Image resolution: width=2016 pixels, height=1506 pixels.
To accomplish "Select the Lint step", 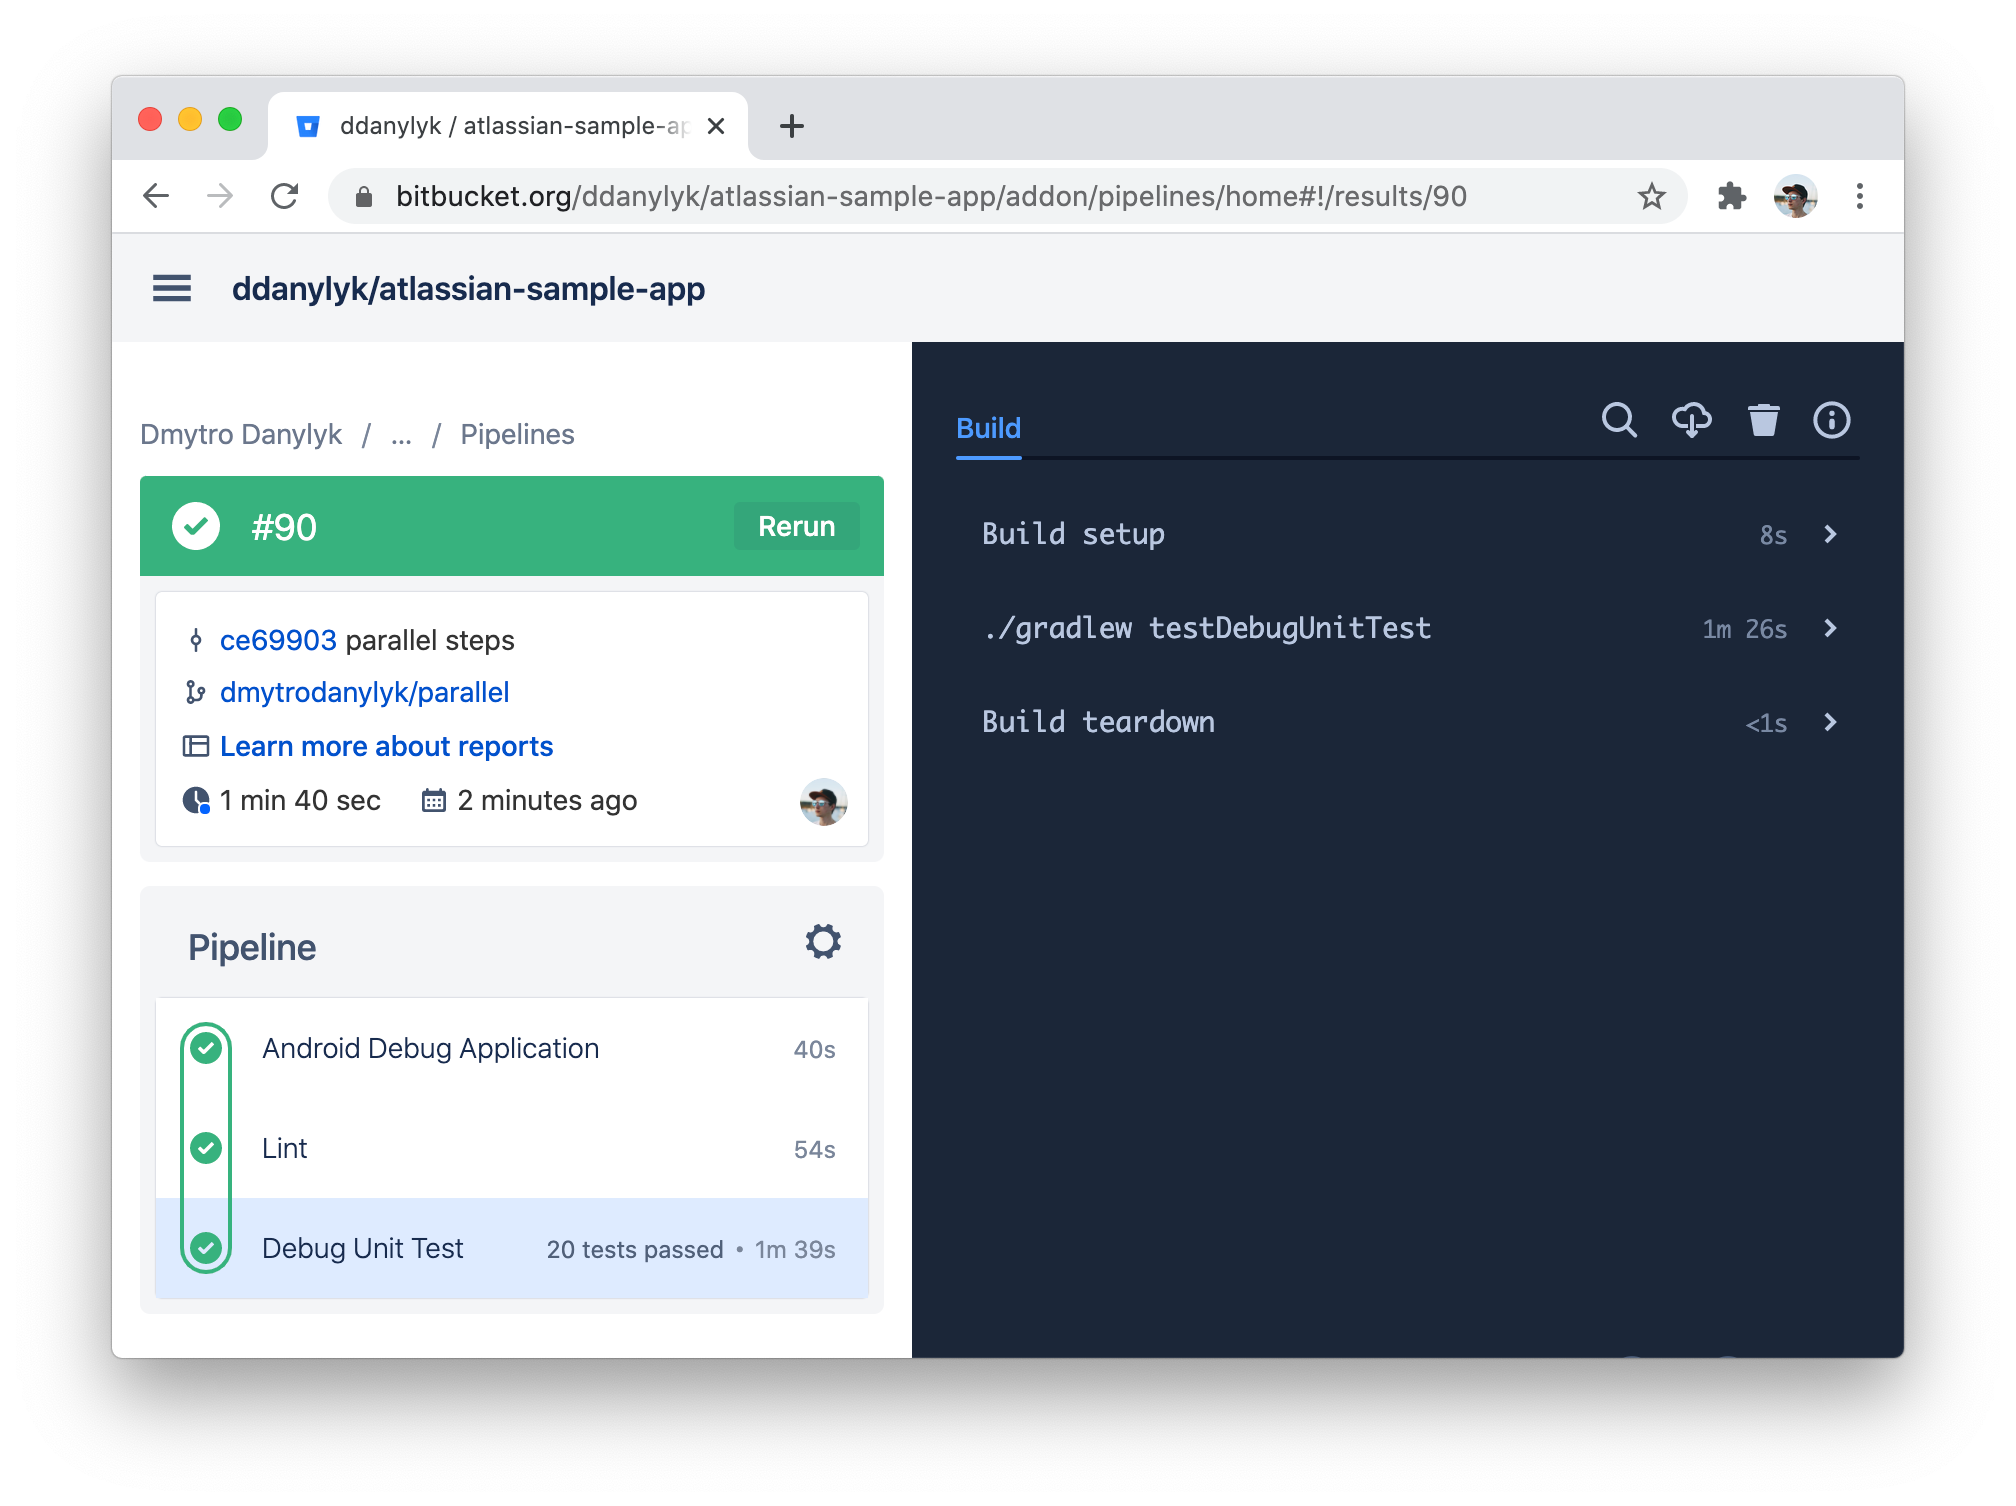I will click(x=512, y=1148).
